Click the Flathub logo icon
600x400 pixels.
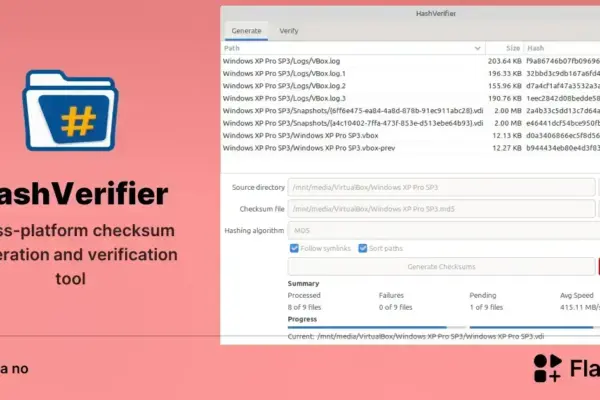[x=548, y=368]
